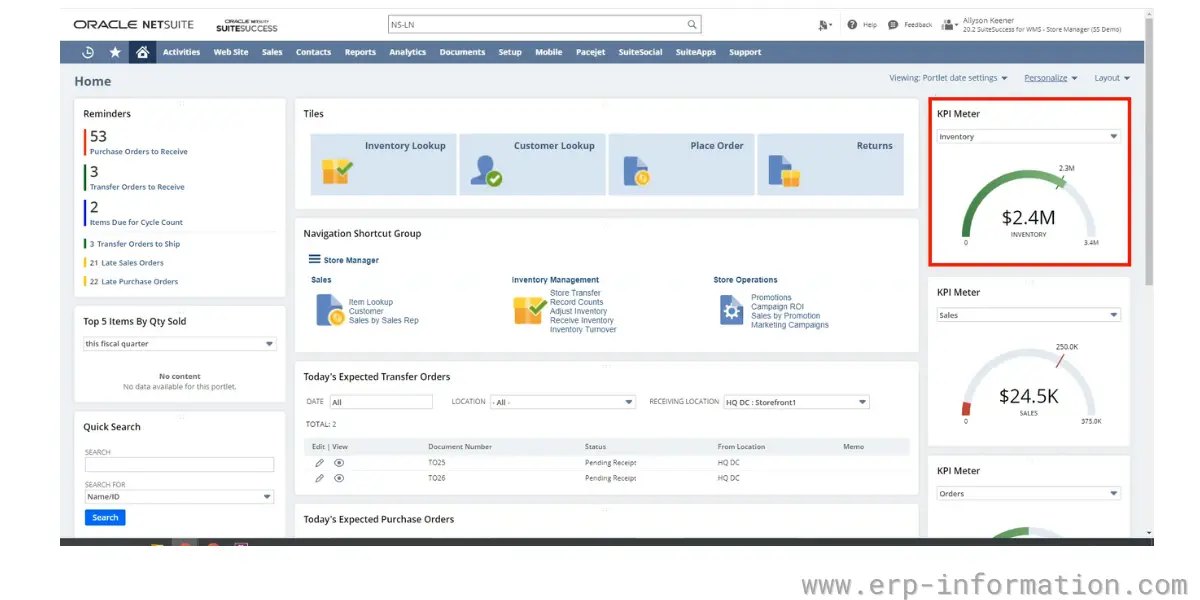The width and height of the screenshot is (1200, 600).
Task: Open the Inventory Turnover link
Action: tap(583, 329)
